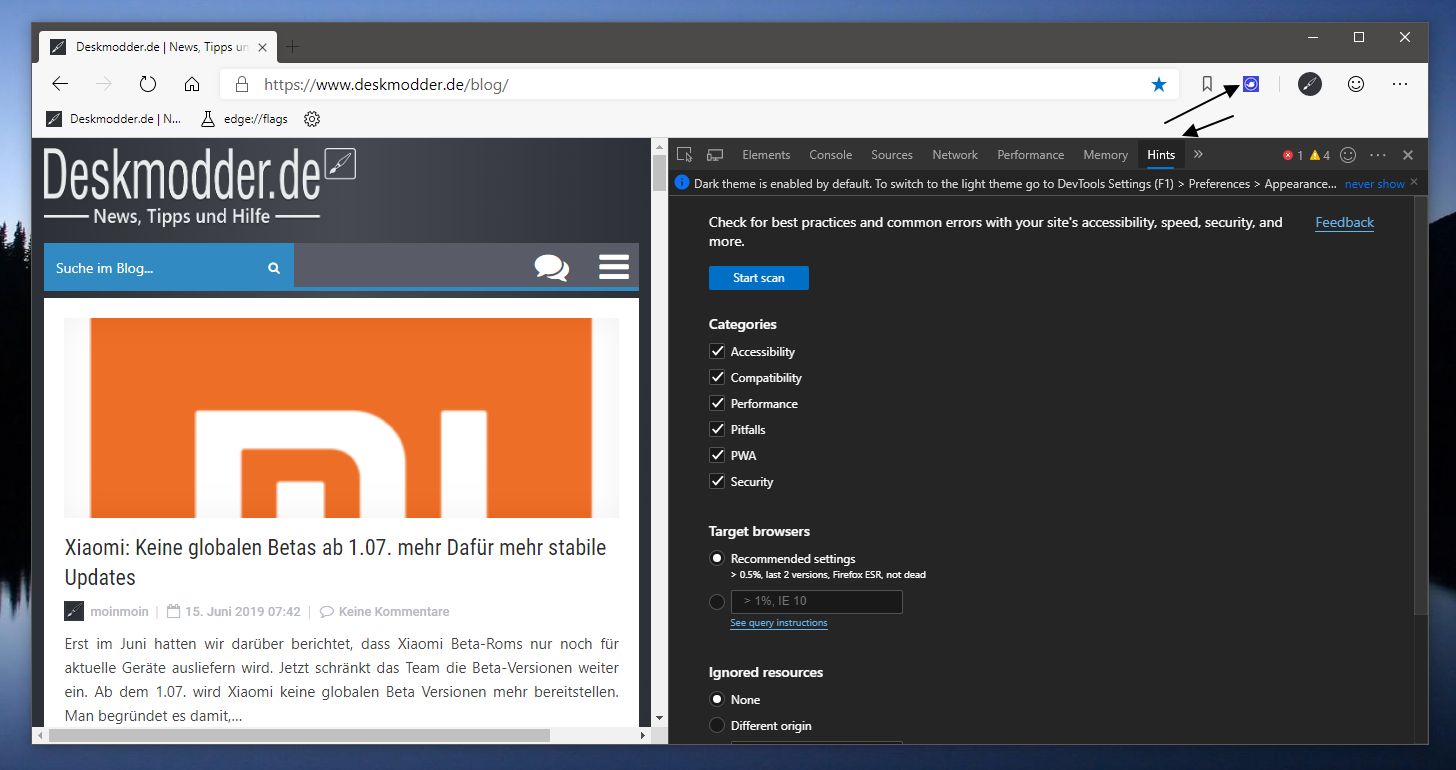Uncheck the Security category
The height and width of the screenshot is (770, 1456).
717,482
